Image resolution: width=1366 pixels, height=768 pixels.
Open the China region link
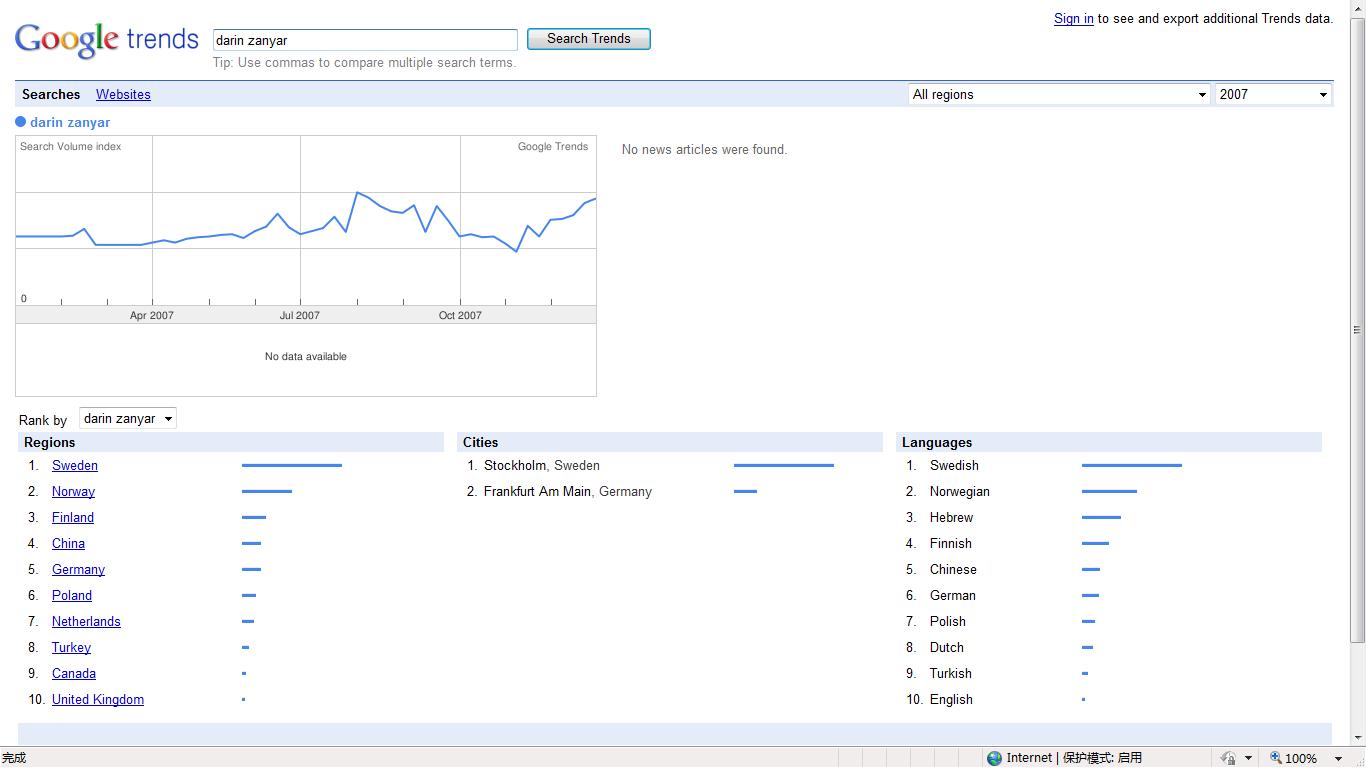click(x=68, y=544)
